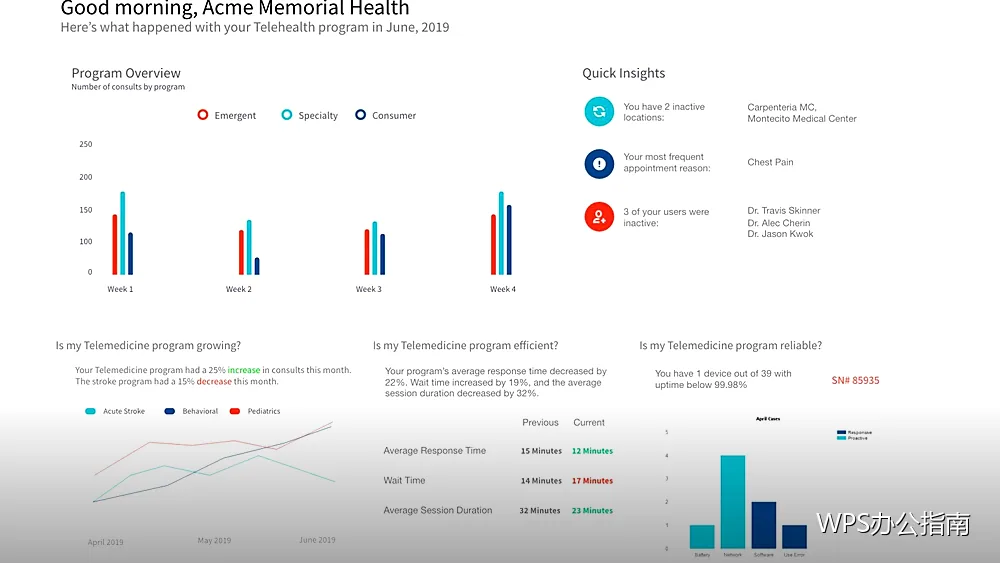1000x563 pixels.
Task: Click the Chest Pain appointment reason text
Action: [x=770, y=162]
